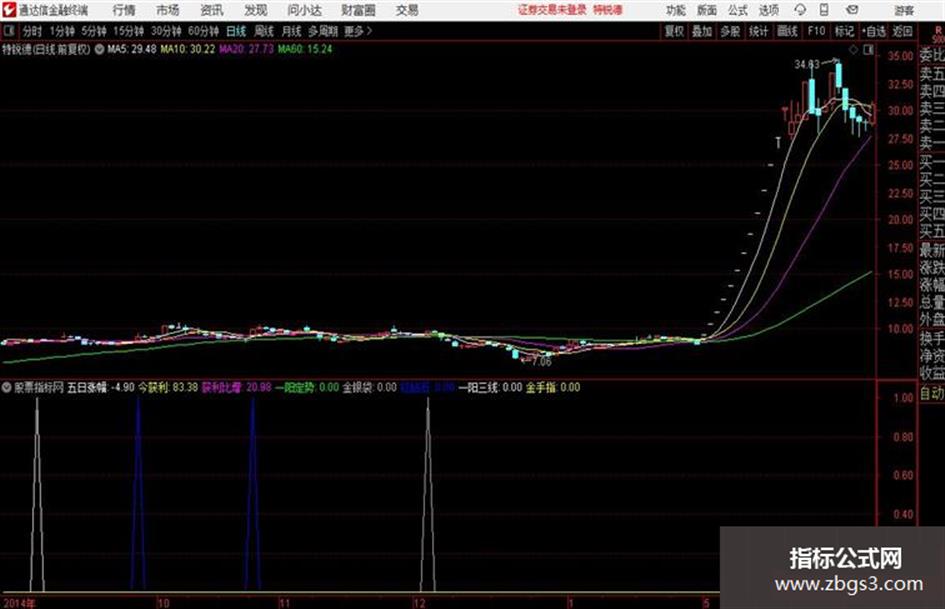This screenshot has width=945, height=609.
Task: Open the 多周期 view
Action: coord(323,31)
